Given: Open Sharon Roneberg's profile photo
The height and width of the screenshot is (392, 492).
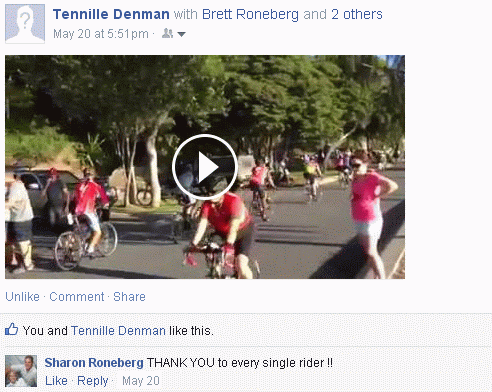Looking at the screenshot, I should (x=21, y=371).
